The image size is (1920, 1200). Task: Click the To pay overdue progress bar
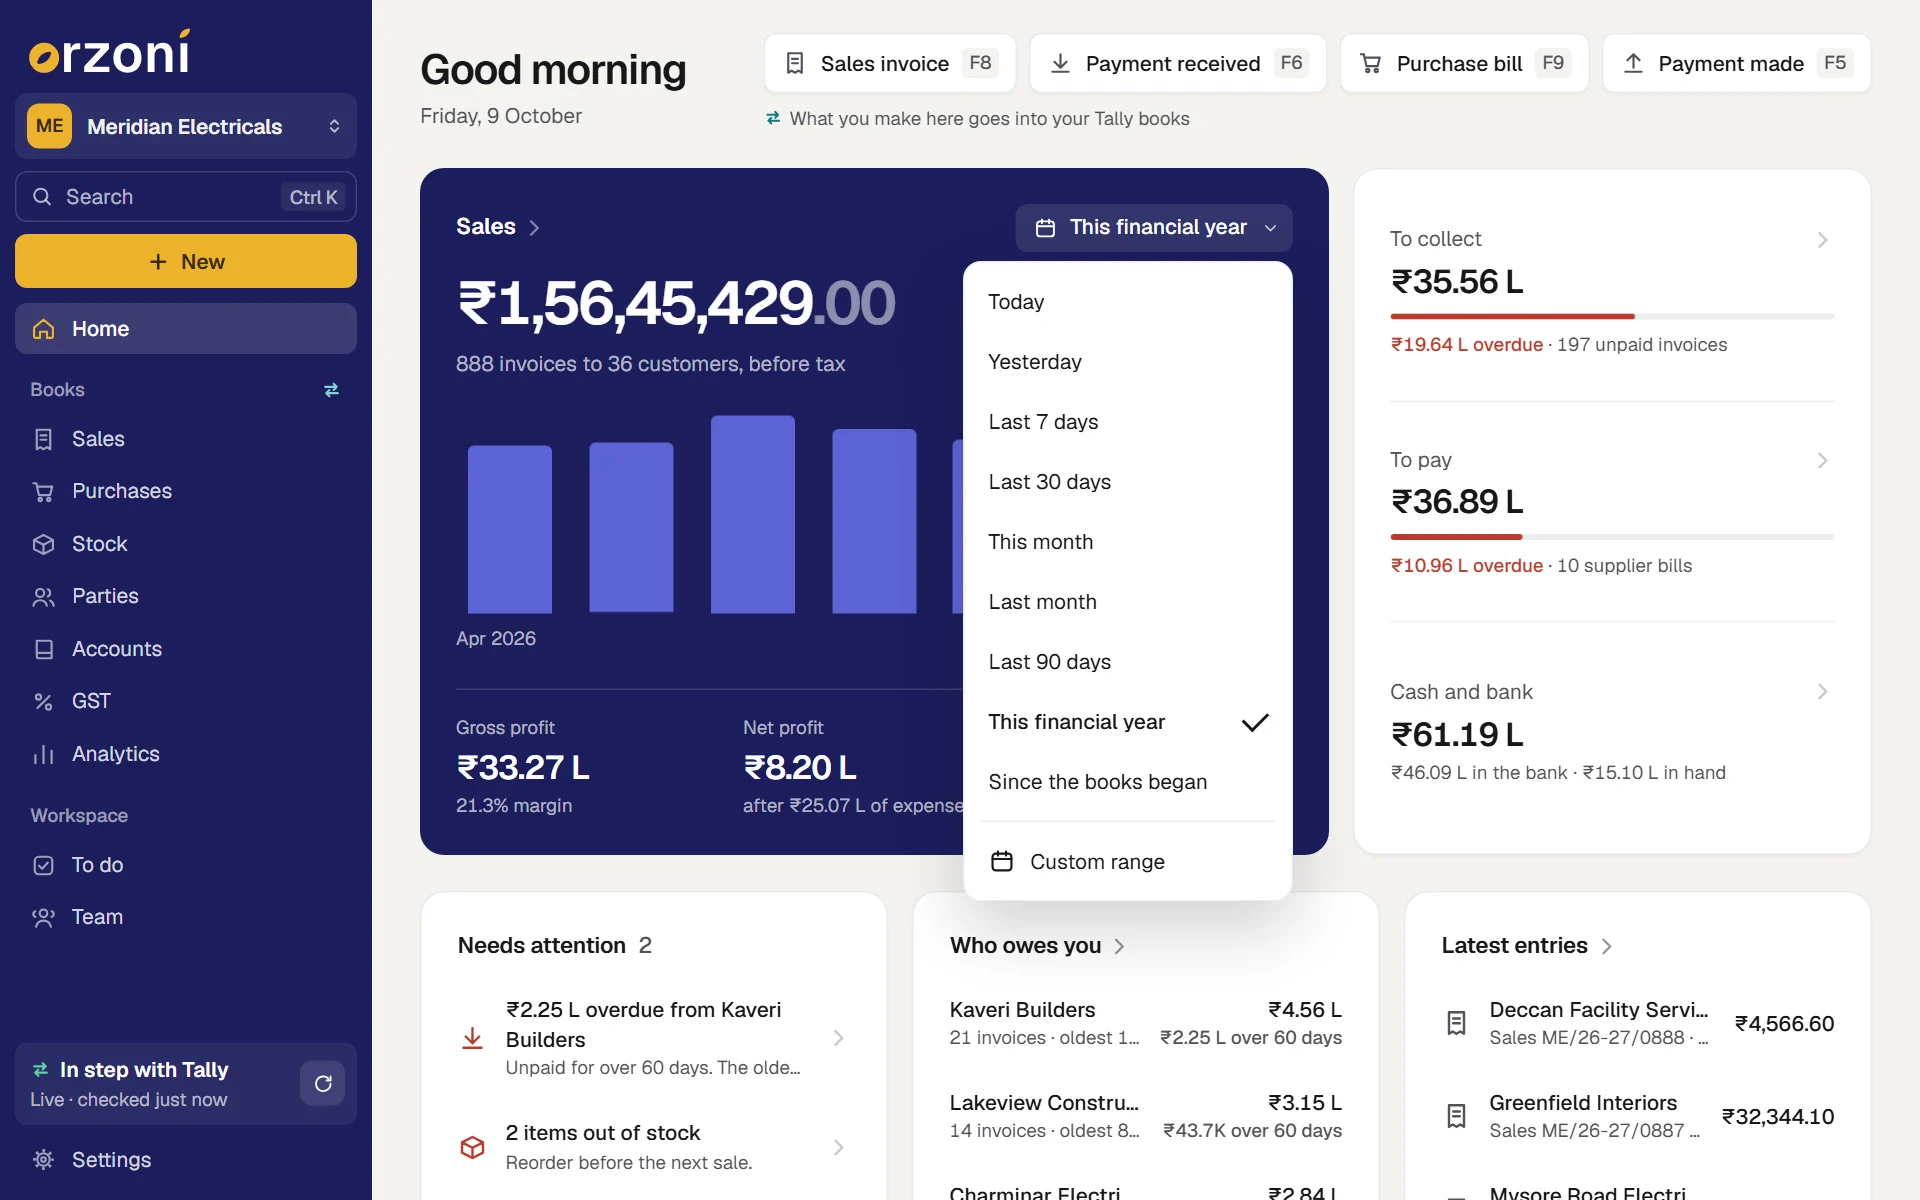(x=1612, y=537)
